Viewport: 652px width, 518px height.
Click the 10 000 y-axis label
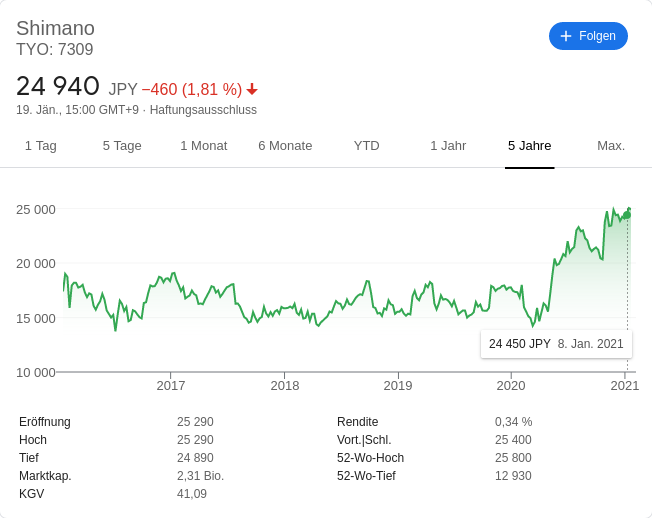pyautogui.click(x=36, y=372)
